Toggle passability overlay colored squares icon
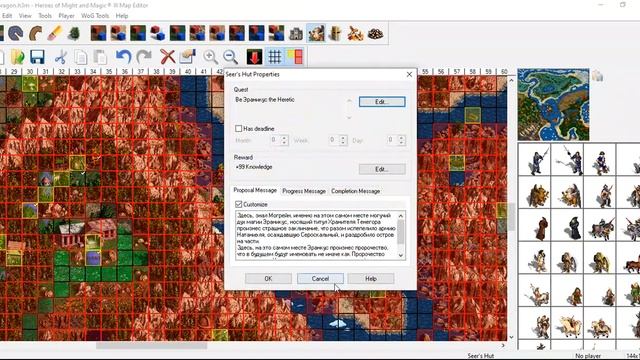Image resolution: width=640 pixels, height=360 pixels. (x=295, y=57)
